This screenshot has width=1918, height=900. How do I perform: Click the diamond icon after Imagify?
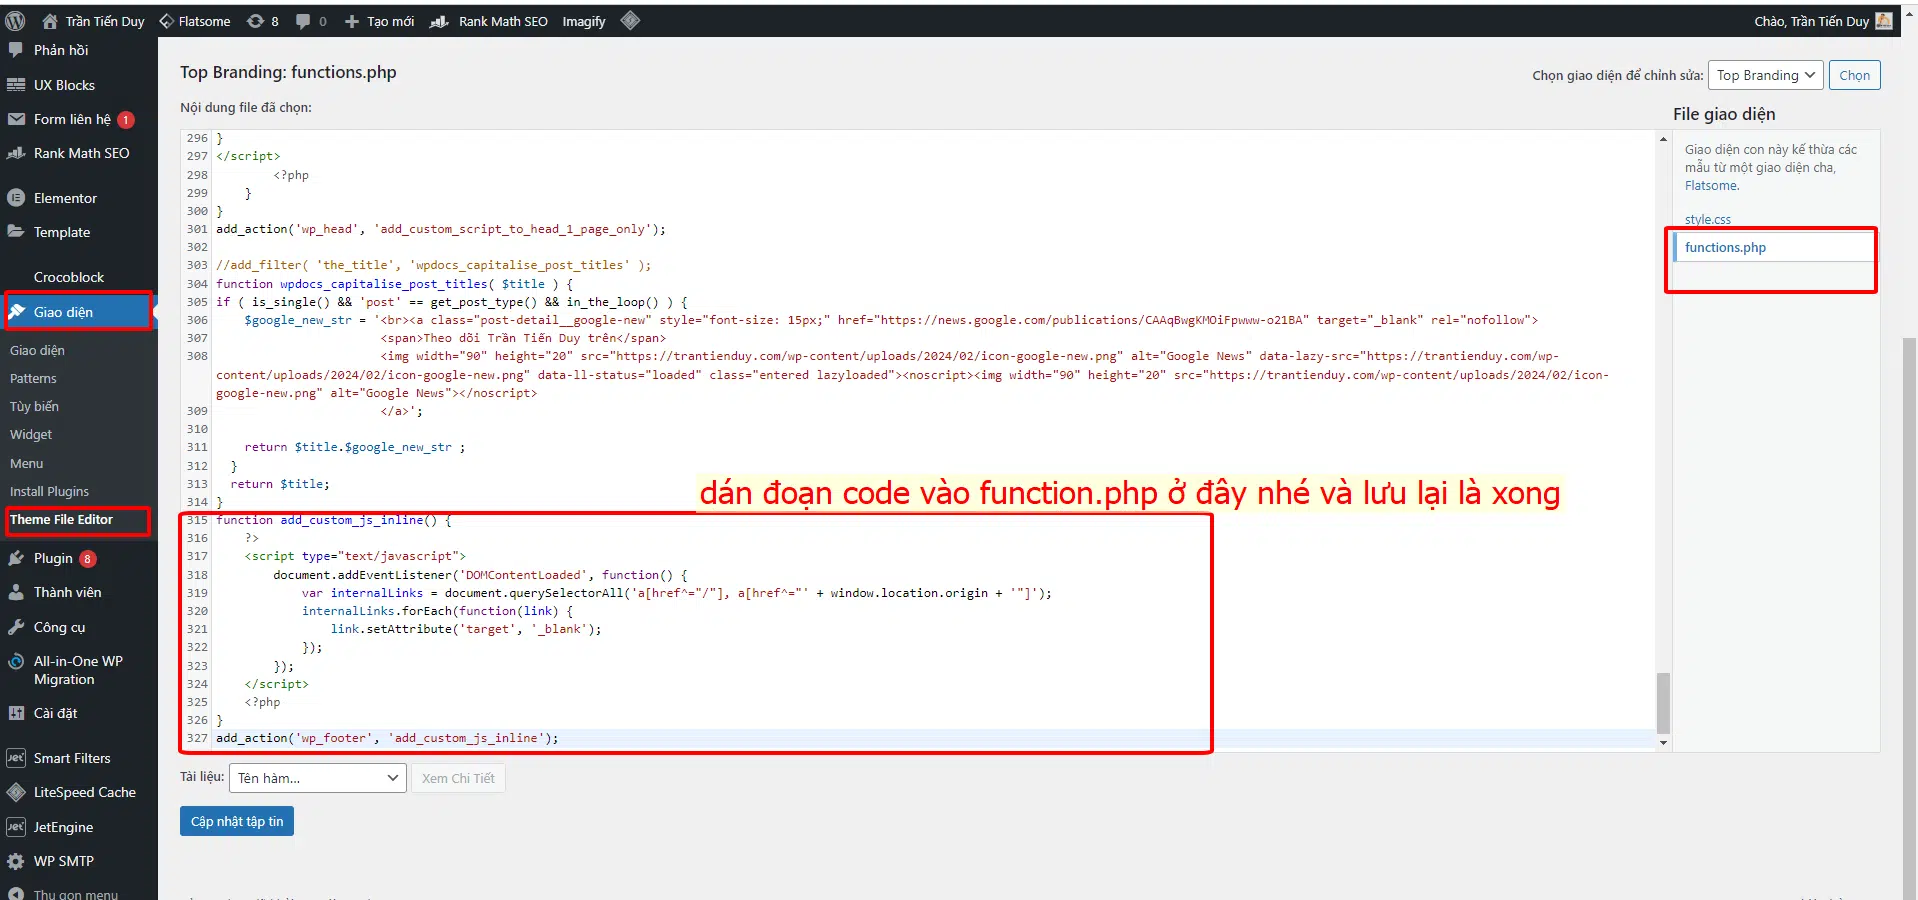point(630,20)
